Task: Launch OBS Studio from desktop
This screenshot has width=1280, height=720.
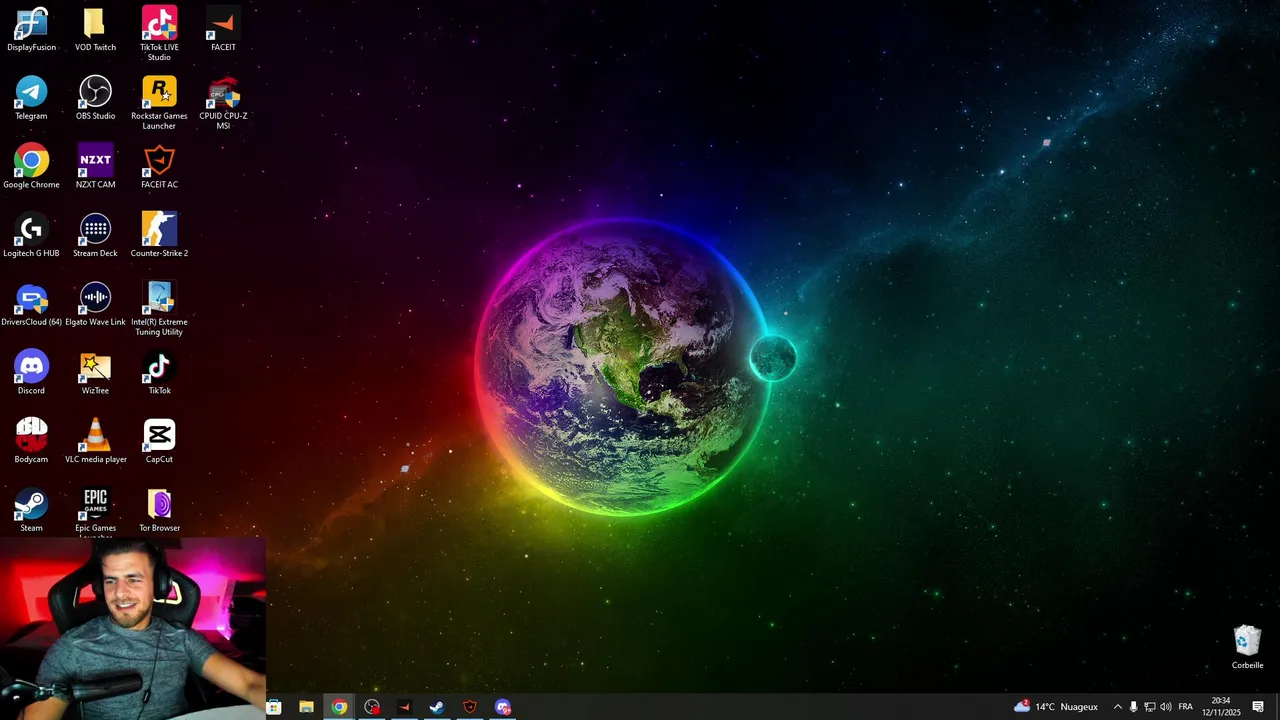Action: tap(95, 98)
